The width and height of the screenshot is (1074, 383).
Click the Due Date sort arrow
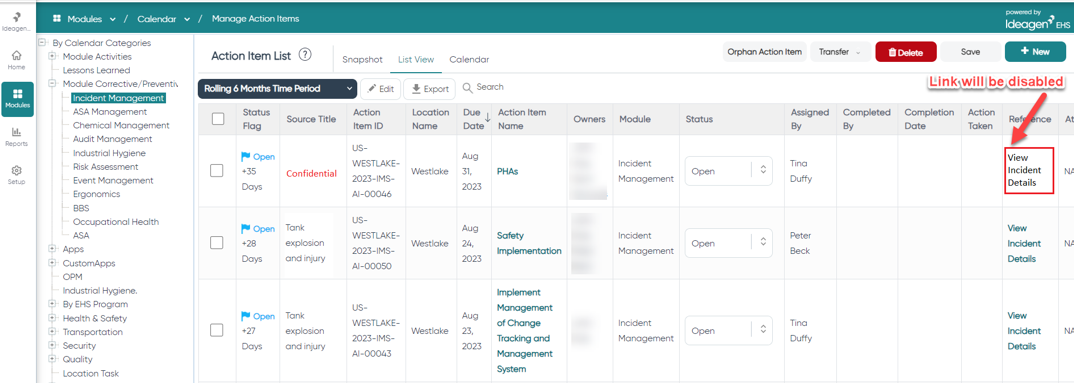tap(487, 118)
